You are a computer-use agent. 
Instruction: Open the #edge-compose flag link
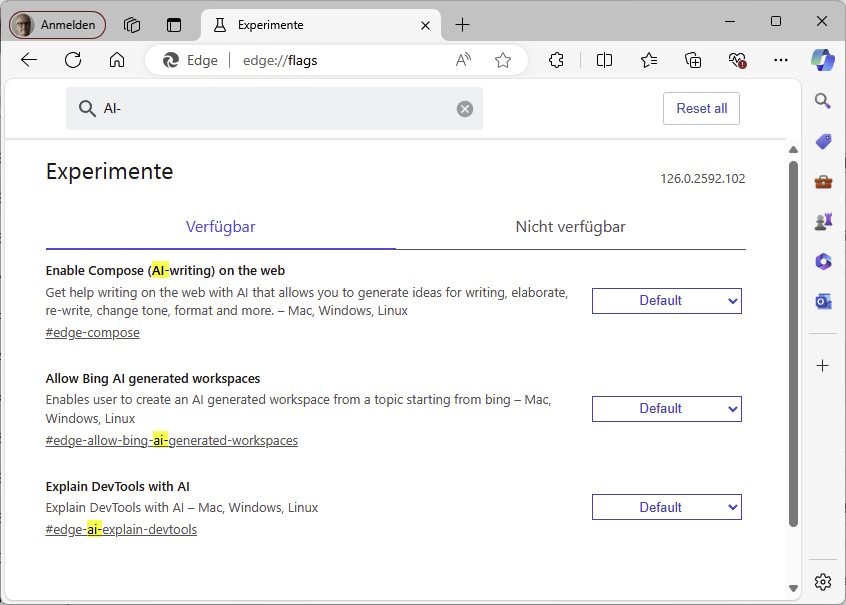coord(92,333)
